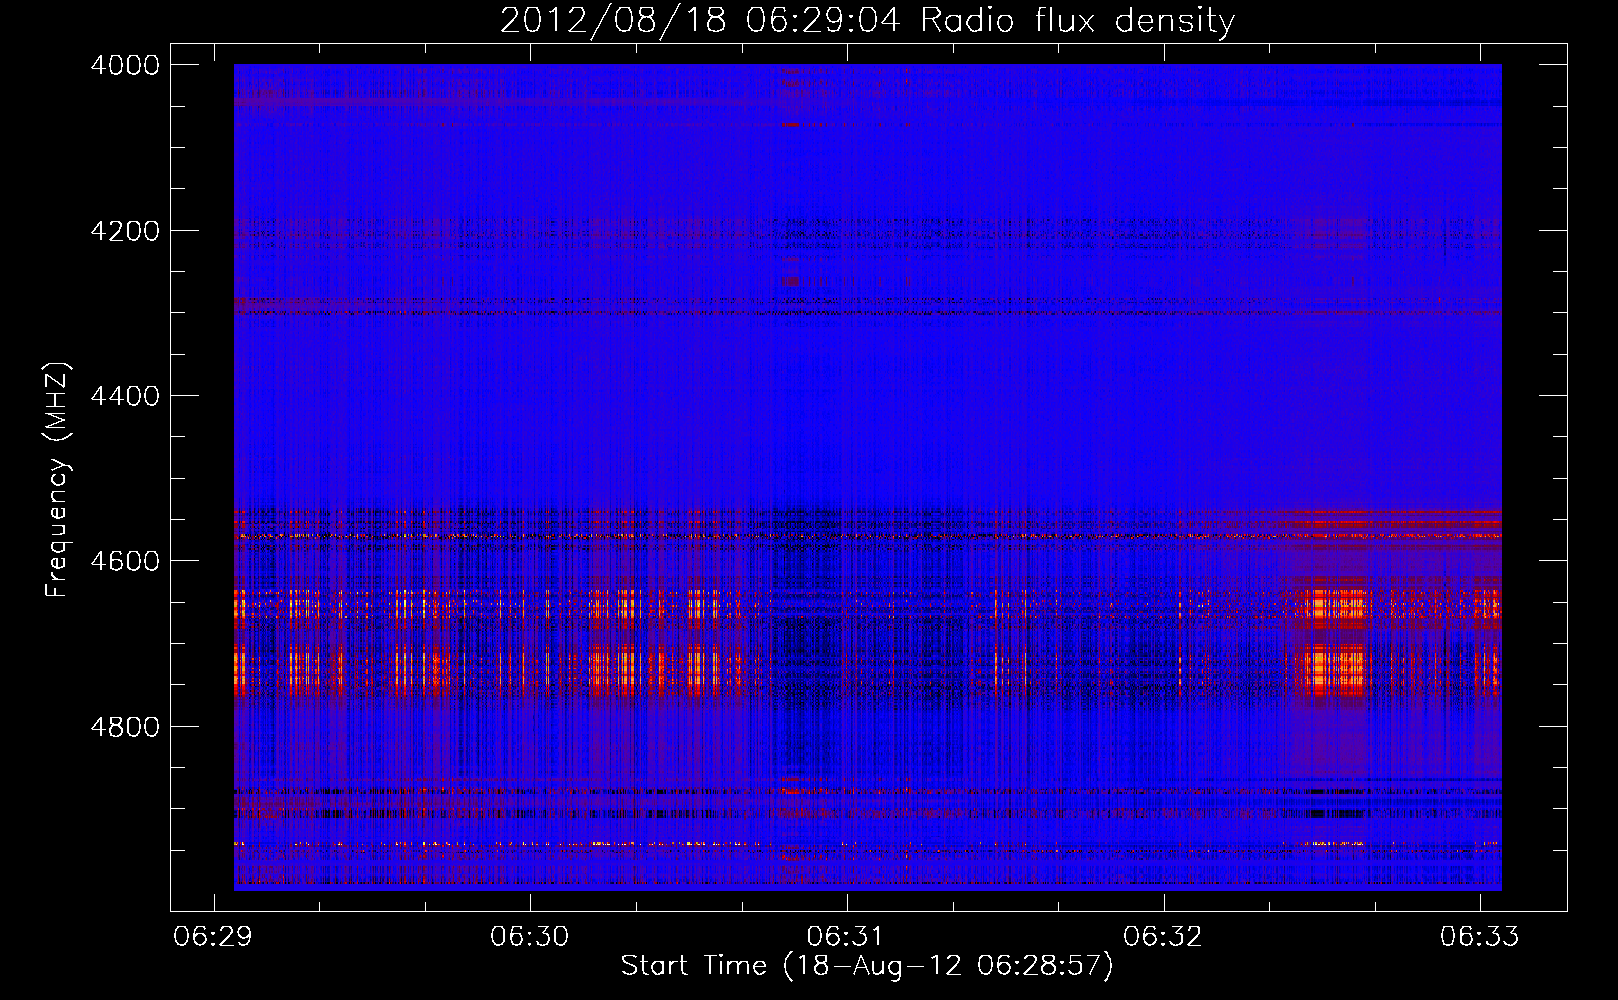Click the 06:33 time axis label
The width and height of the screenshot is (1618, 1000).
coord(1479,937)
